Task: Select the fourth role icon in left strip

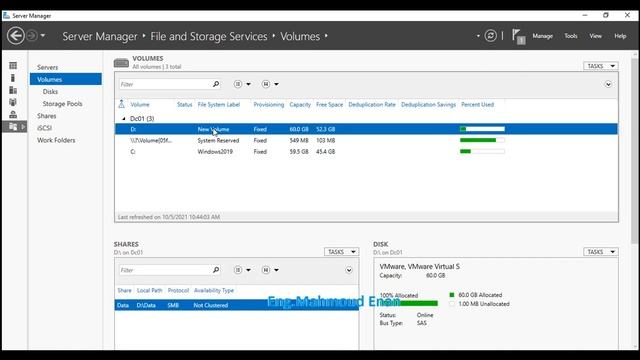Action: point(13,102)
